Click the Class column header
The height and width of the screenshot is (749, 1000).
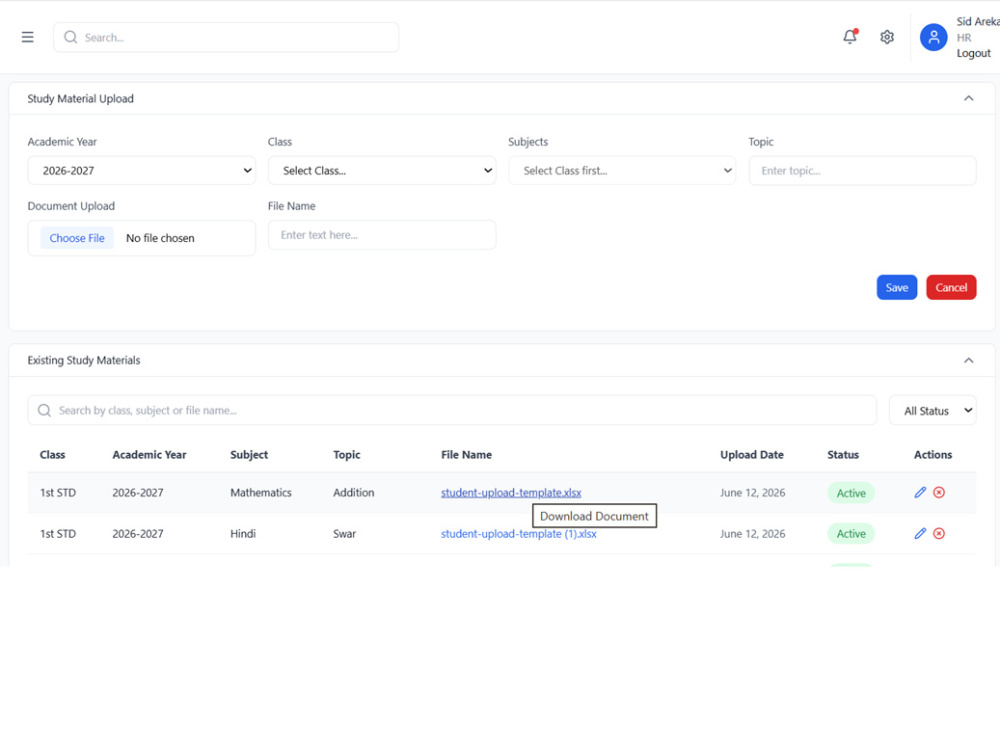[x=52, y=454]
